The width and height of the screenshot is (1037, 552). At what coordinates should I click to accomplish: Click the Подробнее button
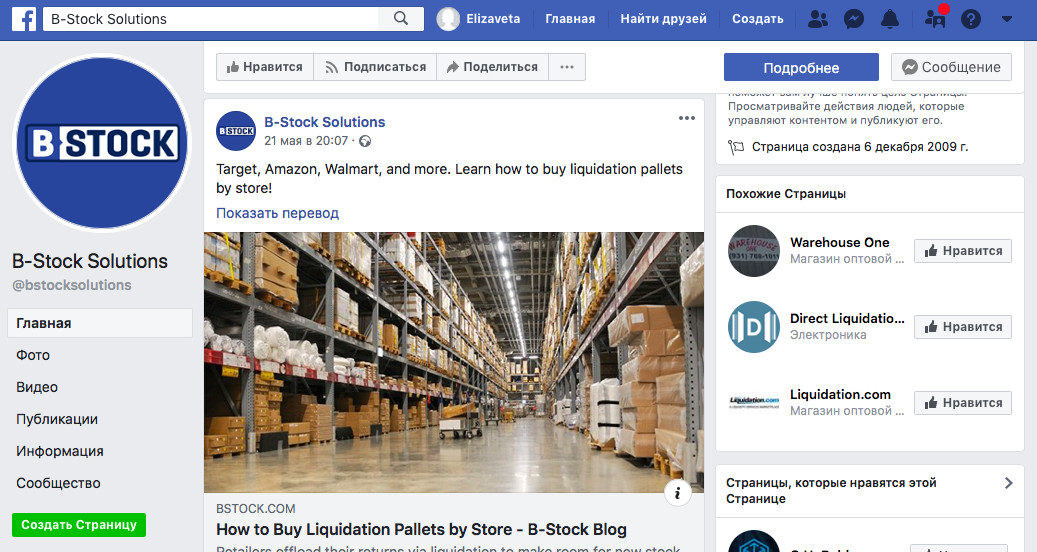801,67
